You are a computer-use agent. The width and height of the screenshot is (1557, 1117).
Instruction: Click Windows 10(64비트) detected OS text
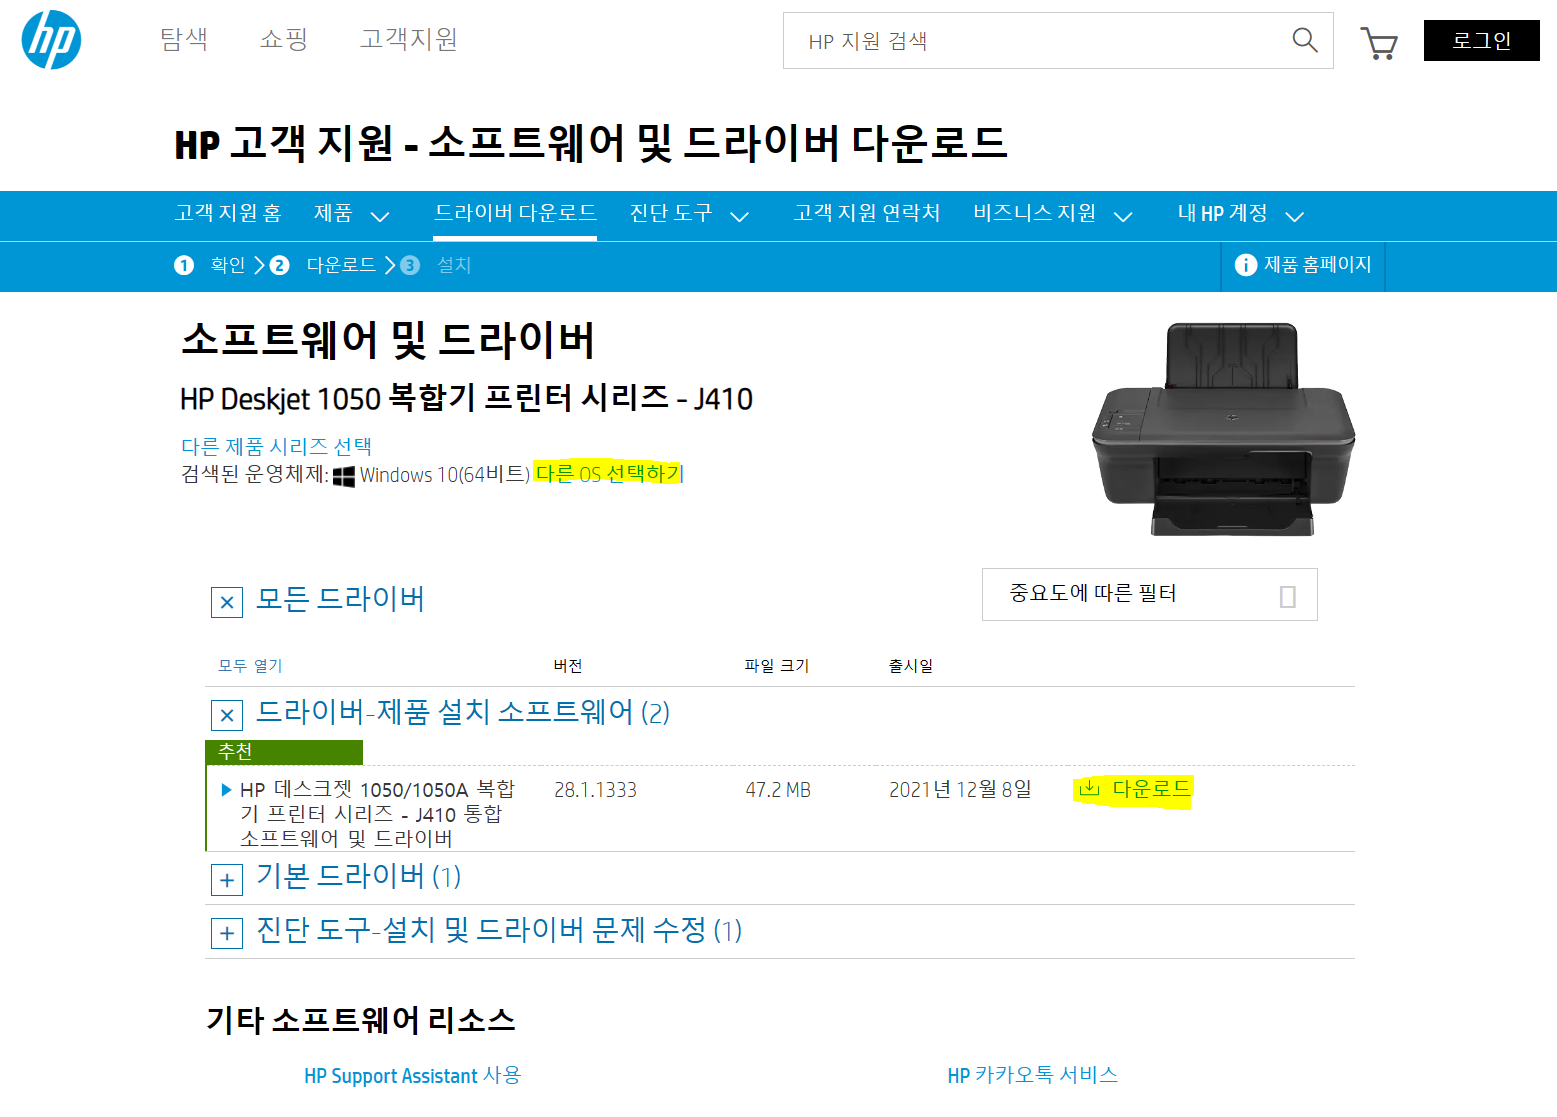click(x=445, y=475)
